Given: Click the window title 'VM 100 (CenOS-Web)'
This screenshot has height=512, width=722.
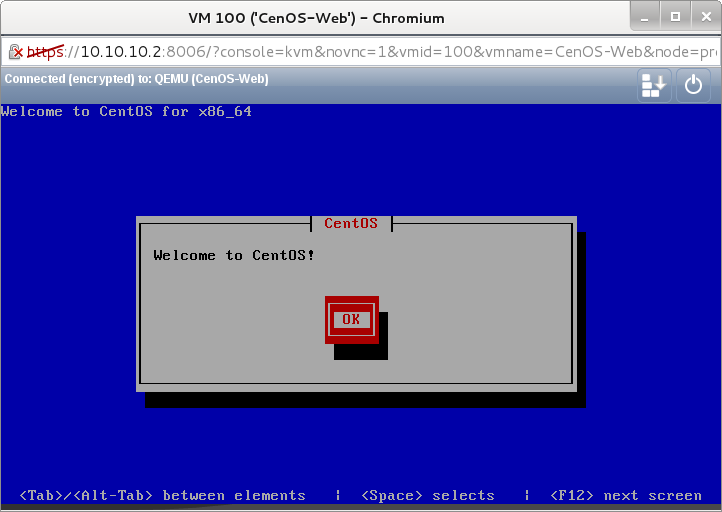Looking at the screenshot, I should (x=316, y=18).
